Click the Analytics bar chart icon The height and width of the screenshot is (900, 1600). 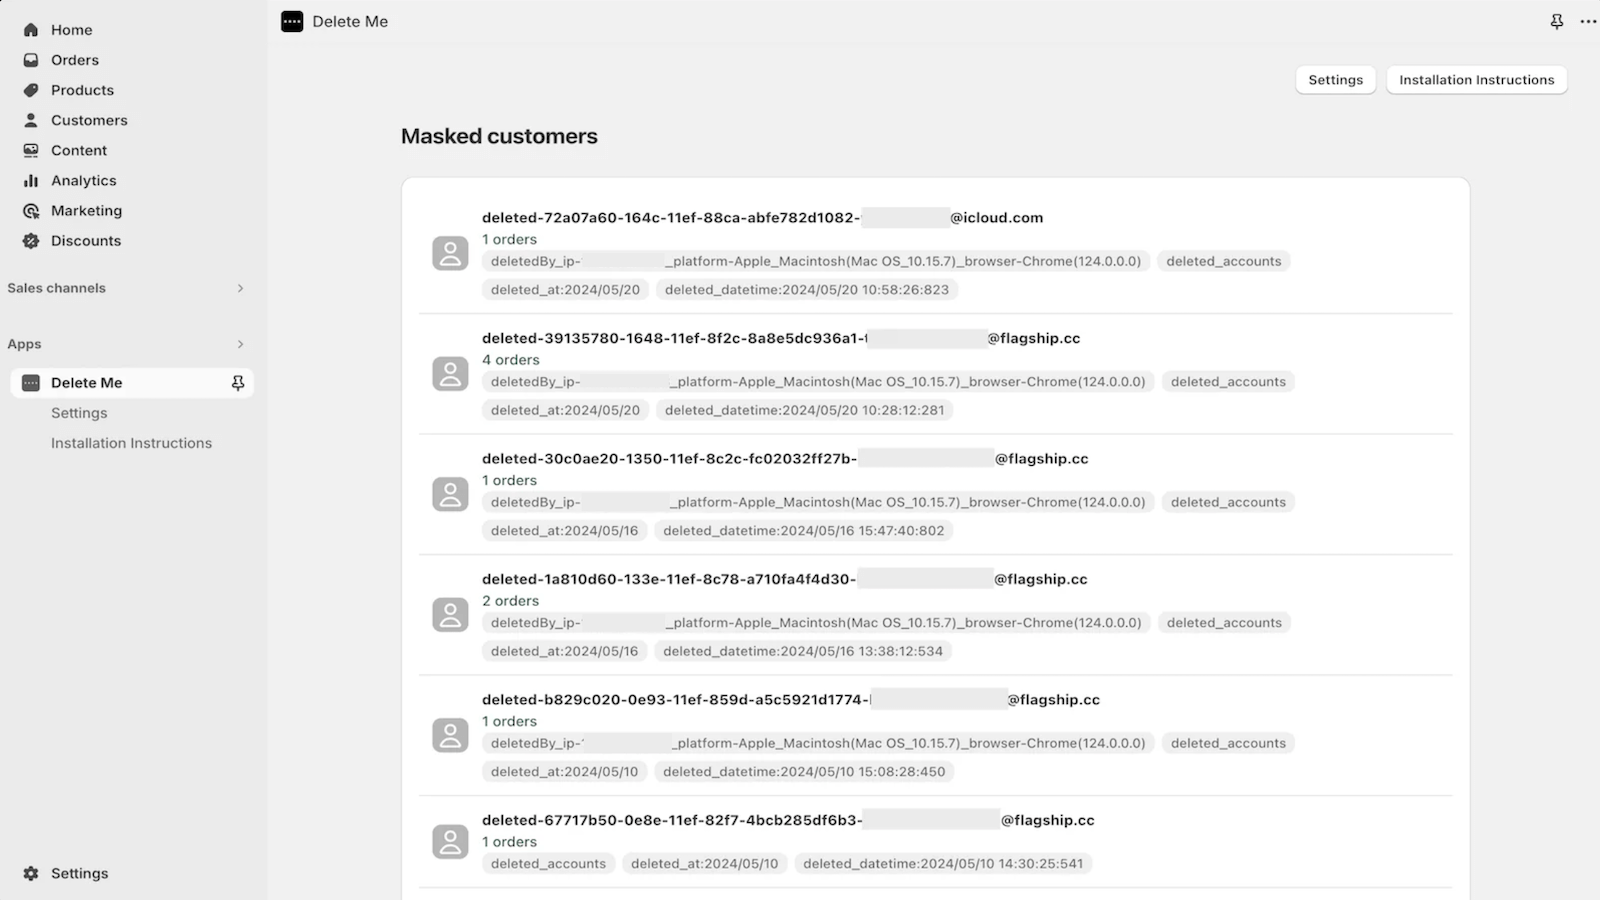click(x=31, y=181)
